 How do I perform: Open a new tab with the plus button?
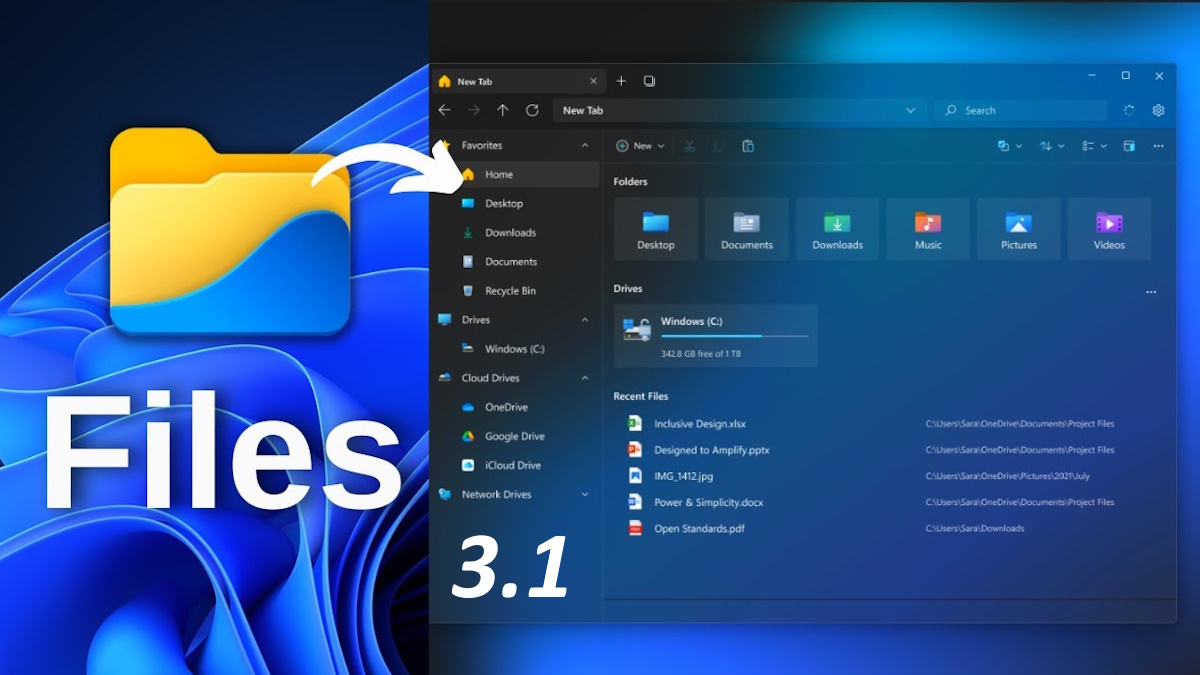coord(621,81)
